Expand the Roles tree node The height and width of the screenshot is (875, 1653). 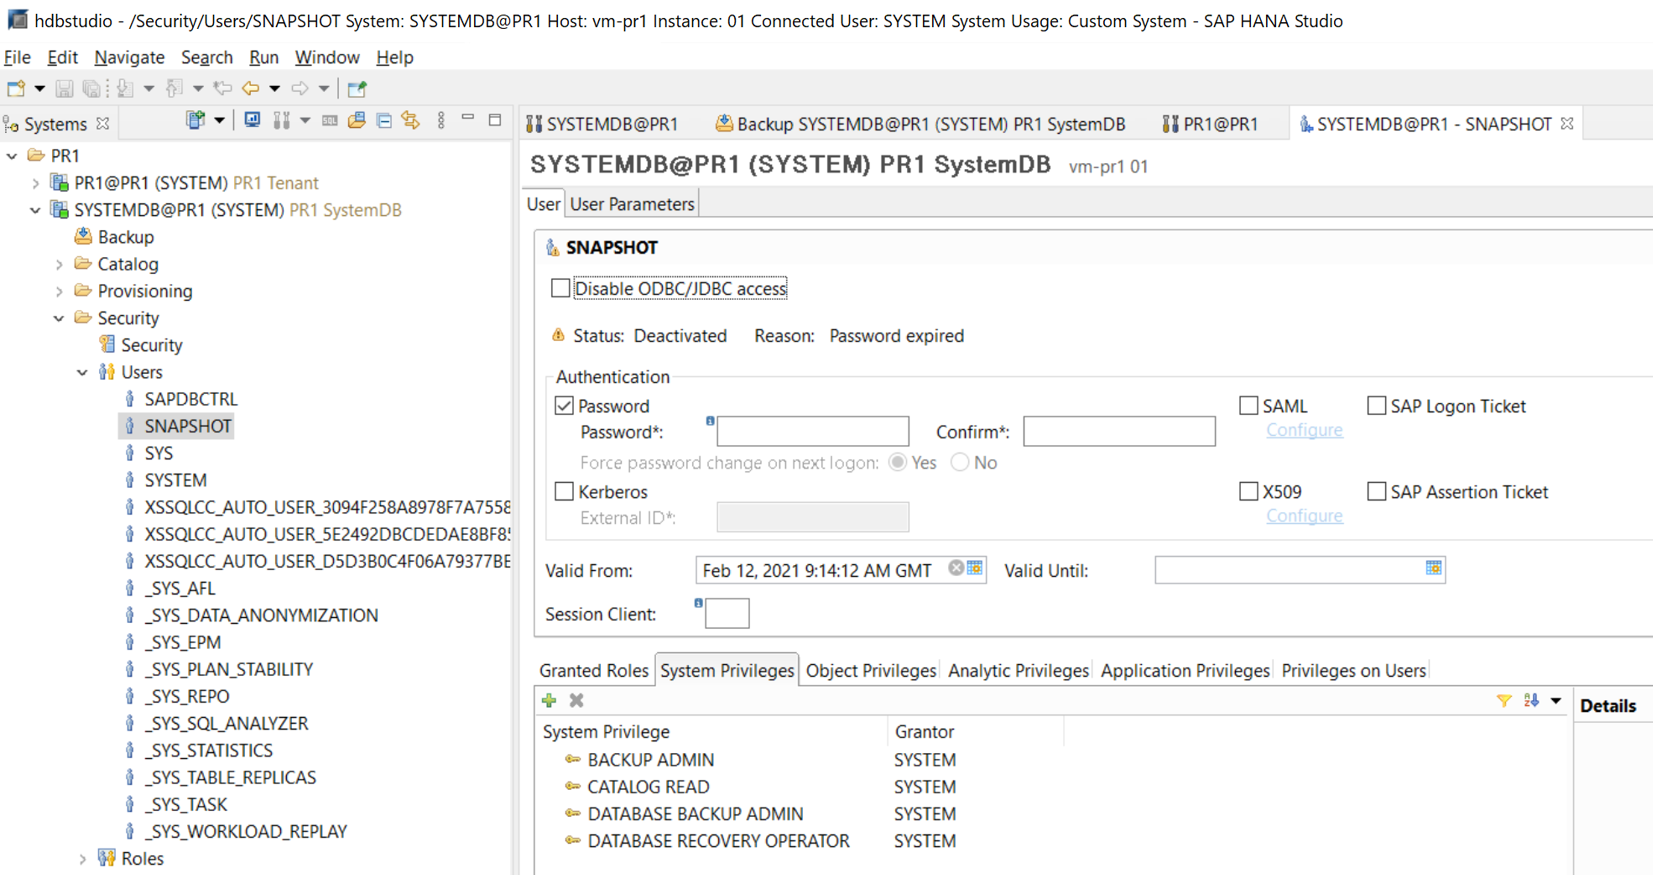pos(83,859)
